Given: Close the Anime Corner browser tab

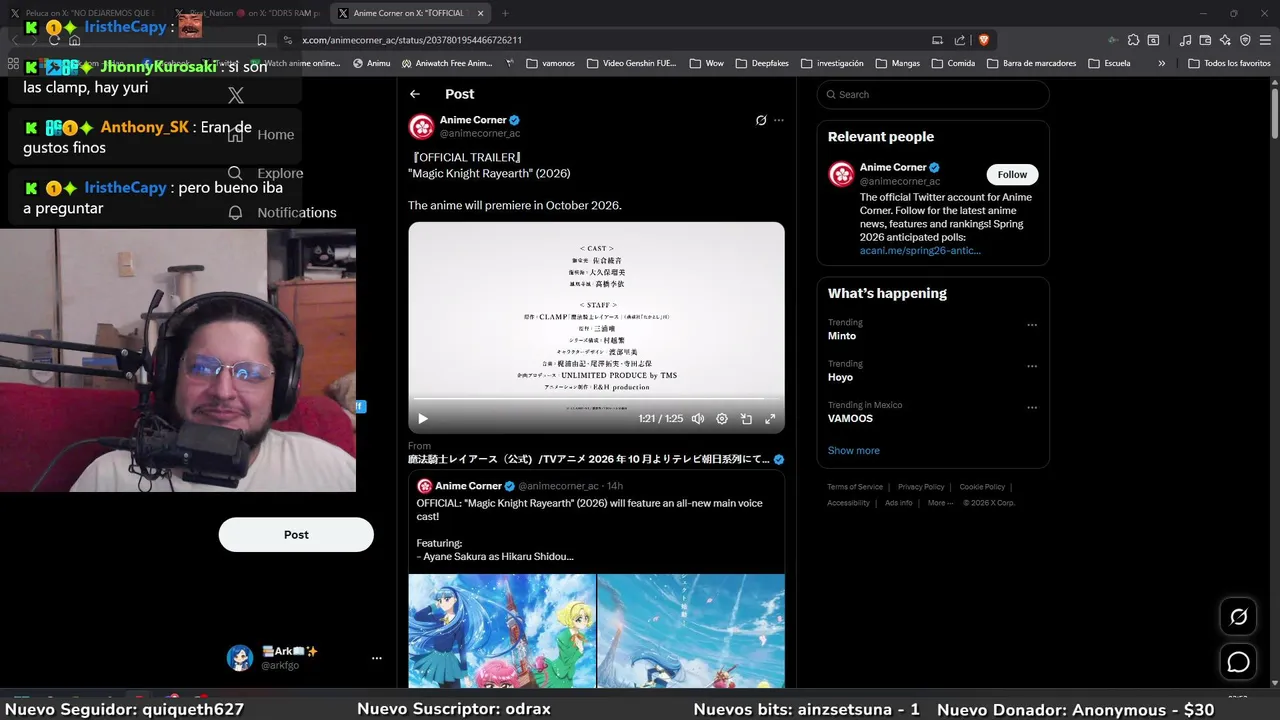Looking at the screenshot, I should (480, 13).
